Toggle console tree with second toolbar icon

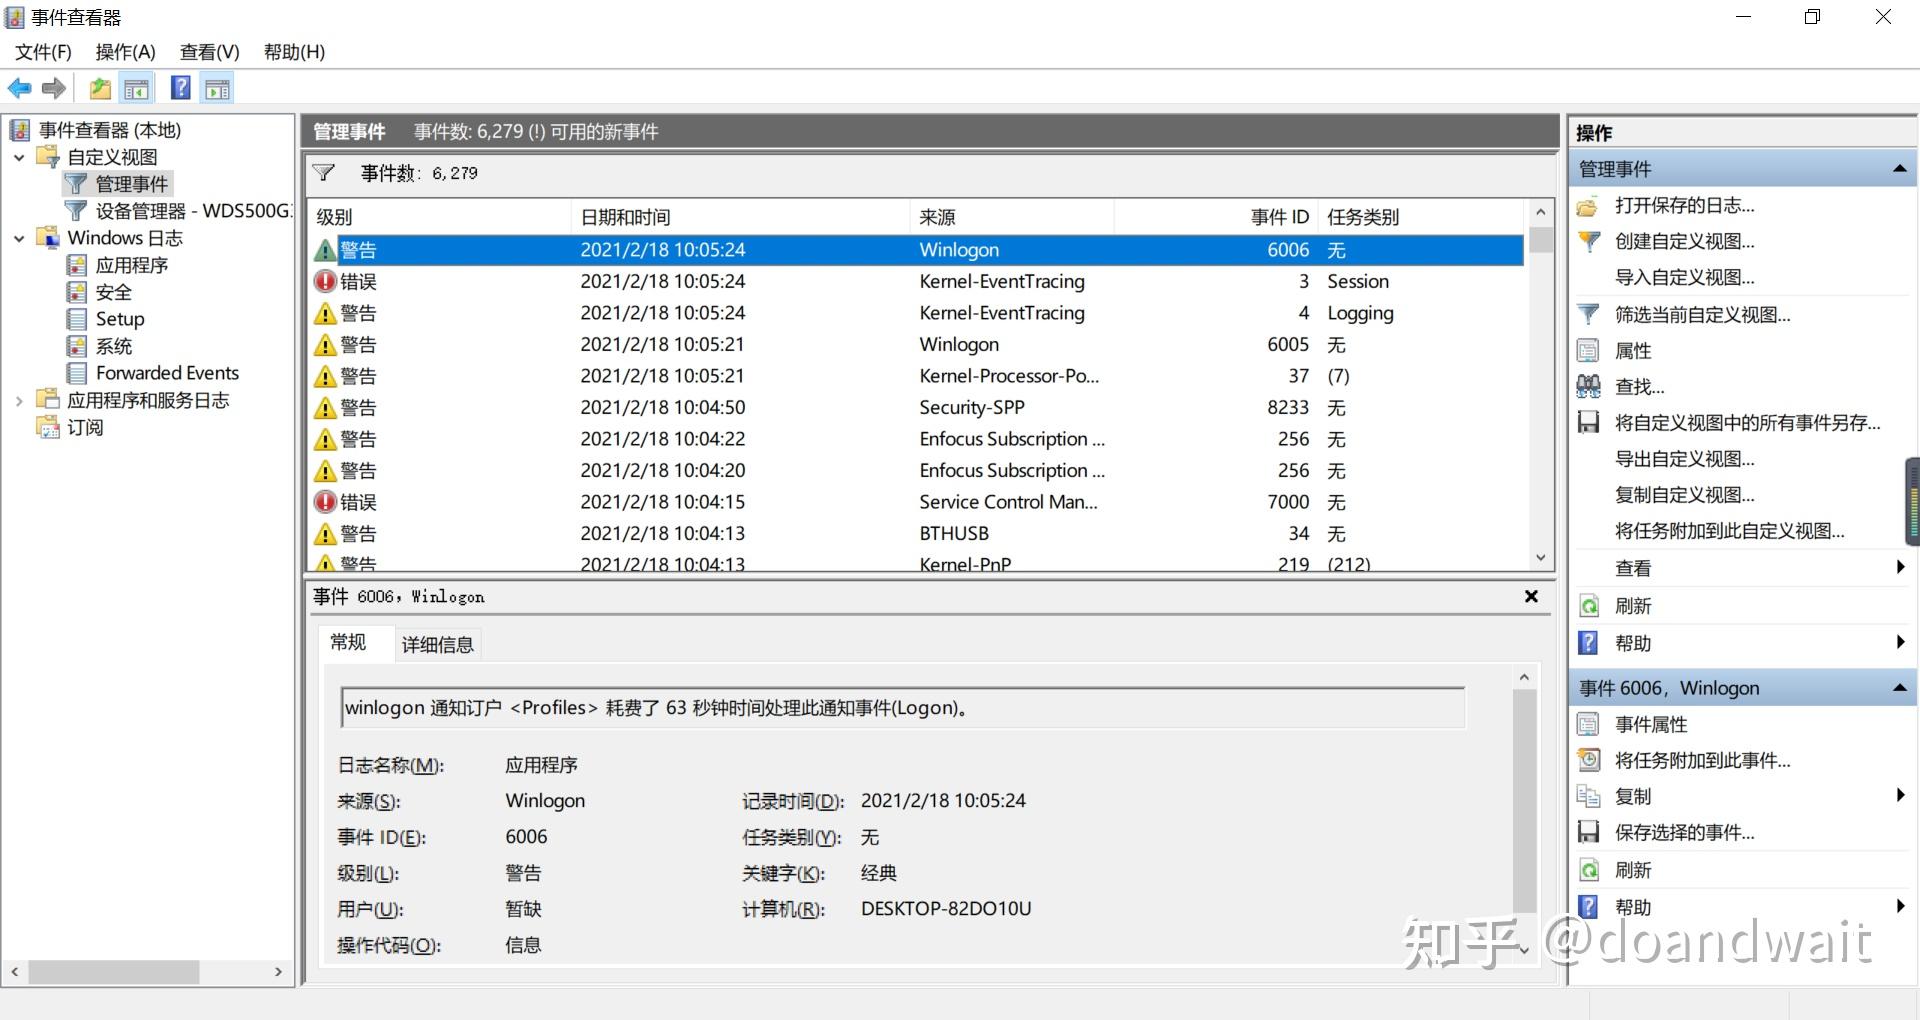click(137, 88)
